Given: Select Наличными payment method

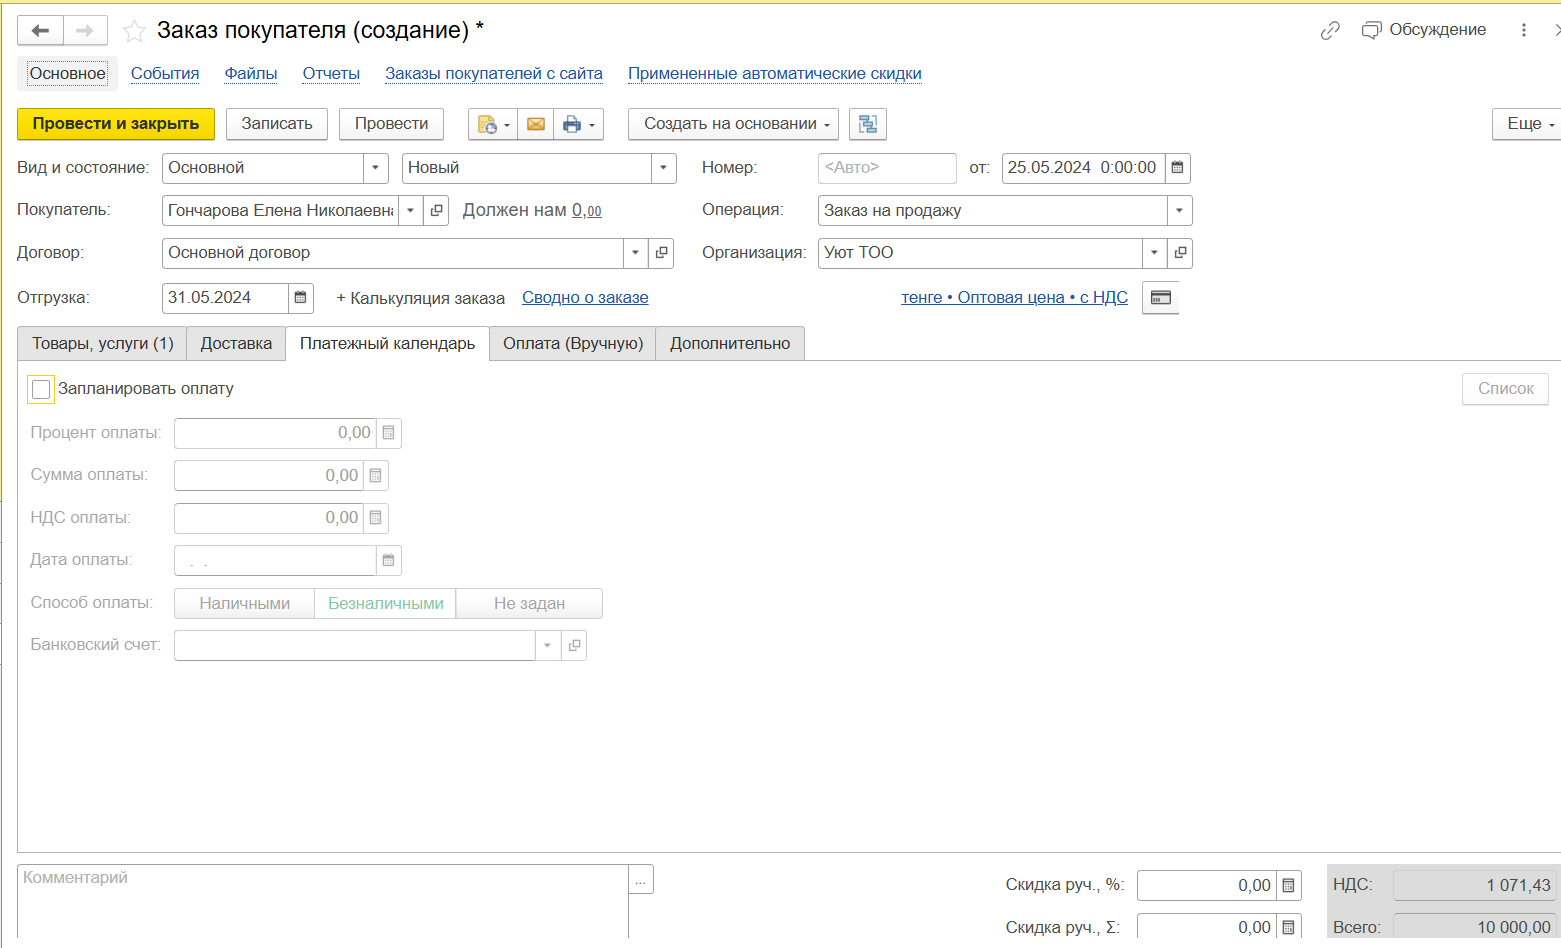Looking at the screenshot, I should click(244, 604).
